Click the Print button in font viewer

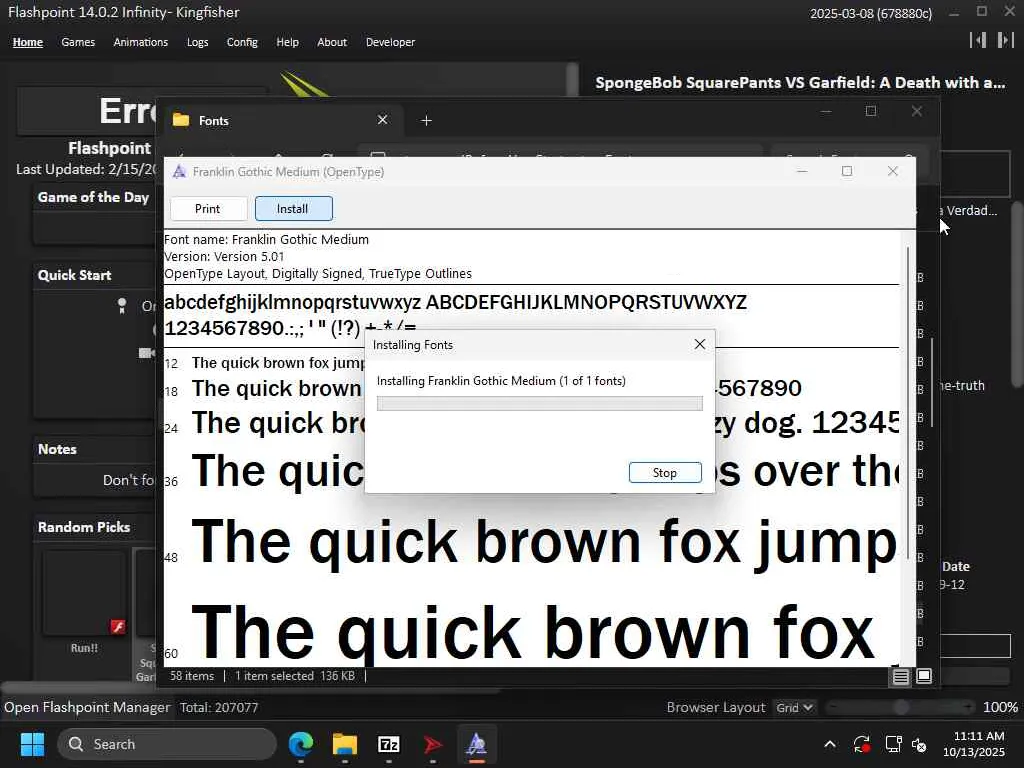pos(208,209)
